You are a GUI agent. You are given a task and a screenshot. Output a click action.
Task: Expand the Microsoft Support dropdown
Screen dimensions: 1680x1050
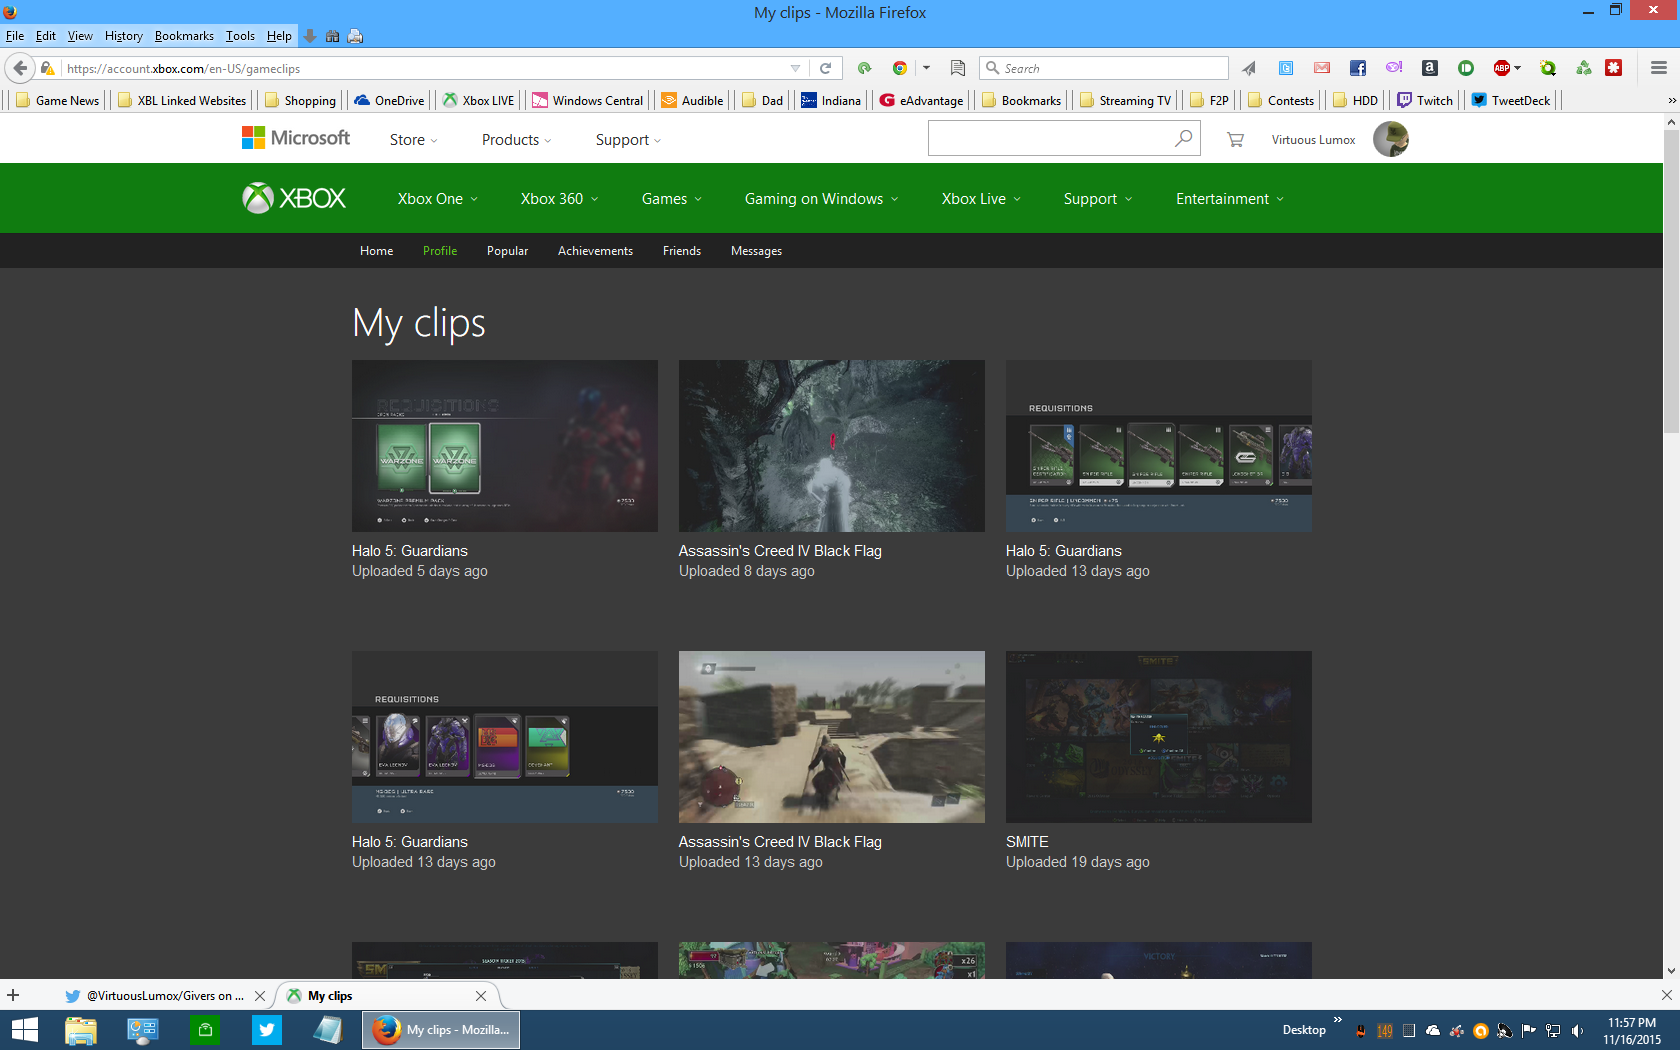(x=628, y=140)
